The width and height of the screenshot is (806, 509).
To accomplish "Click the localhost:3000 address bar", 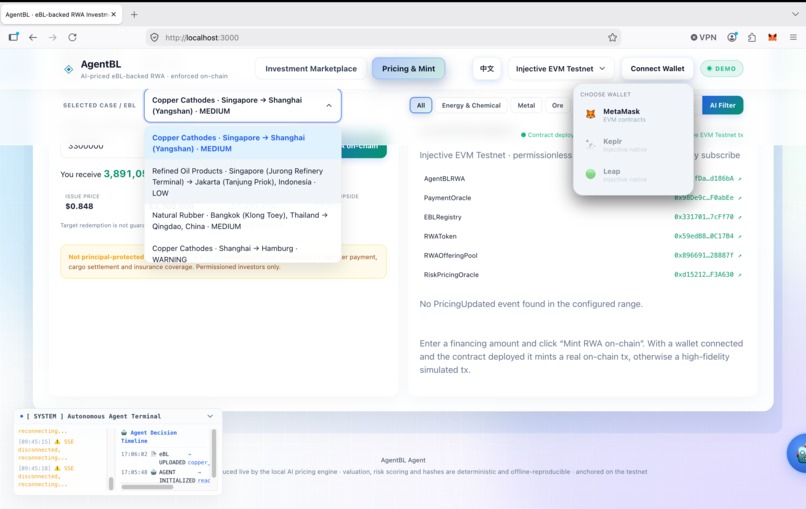I will [x=383, y=38].
